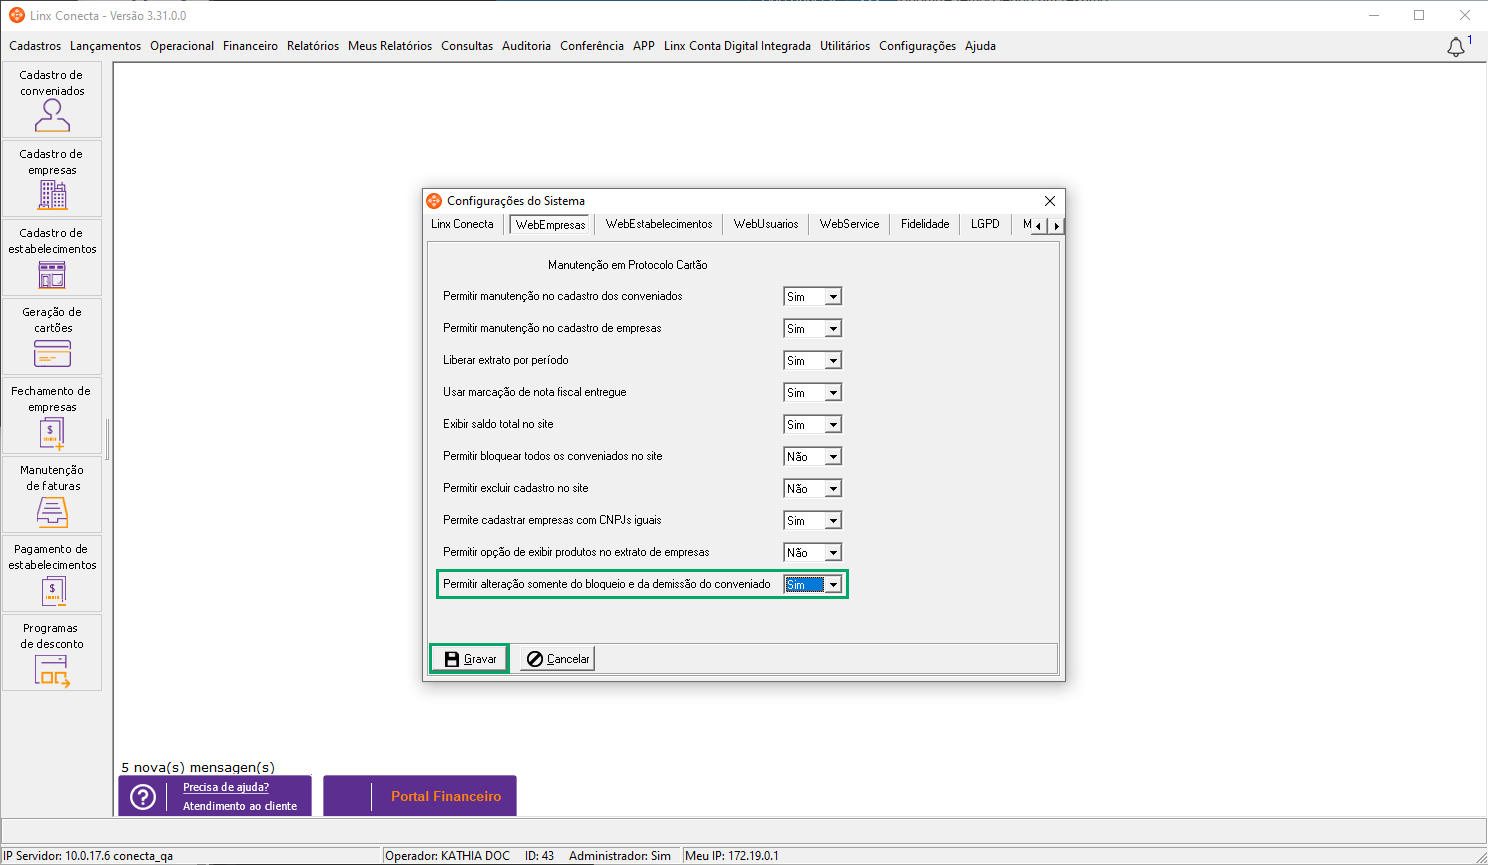Switch to the Linx Conecta tab
Screen dimensions: 1488x865
tap(462, 224)
